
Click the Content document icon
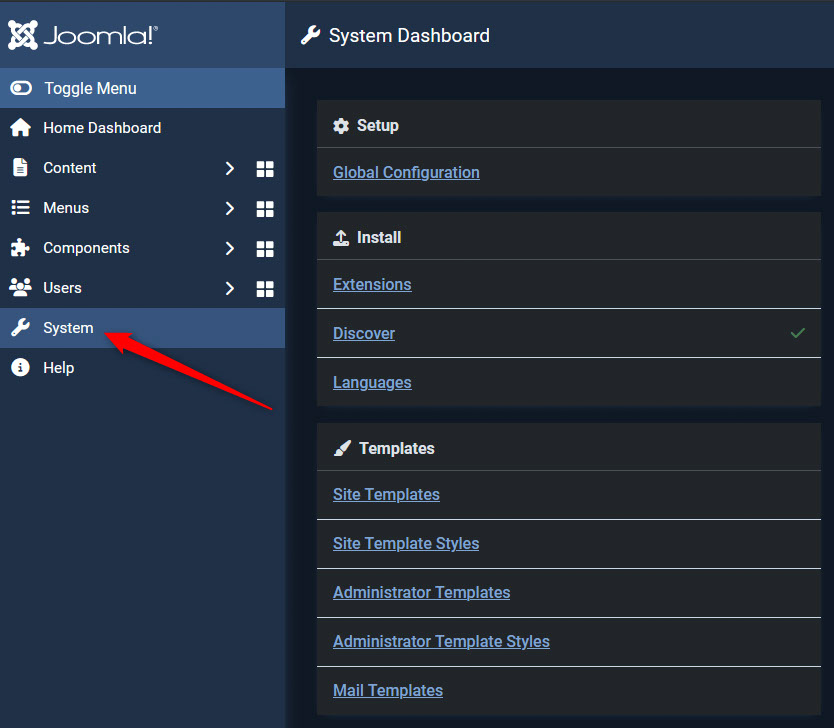pos(20,168)
